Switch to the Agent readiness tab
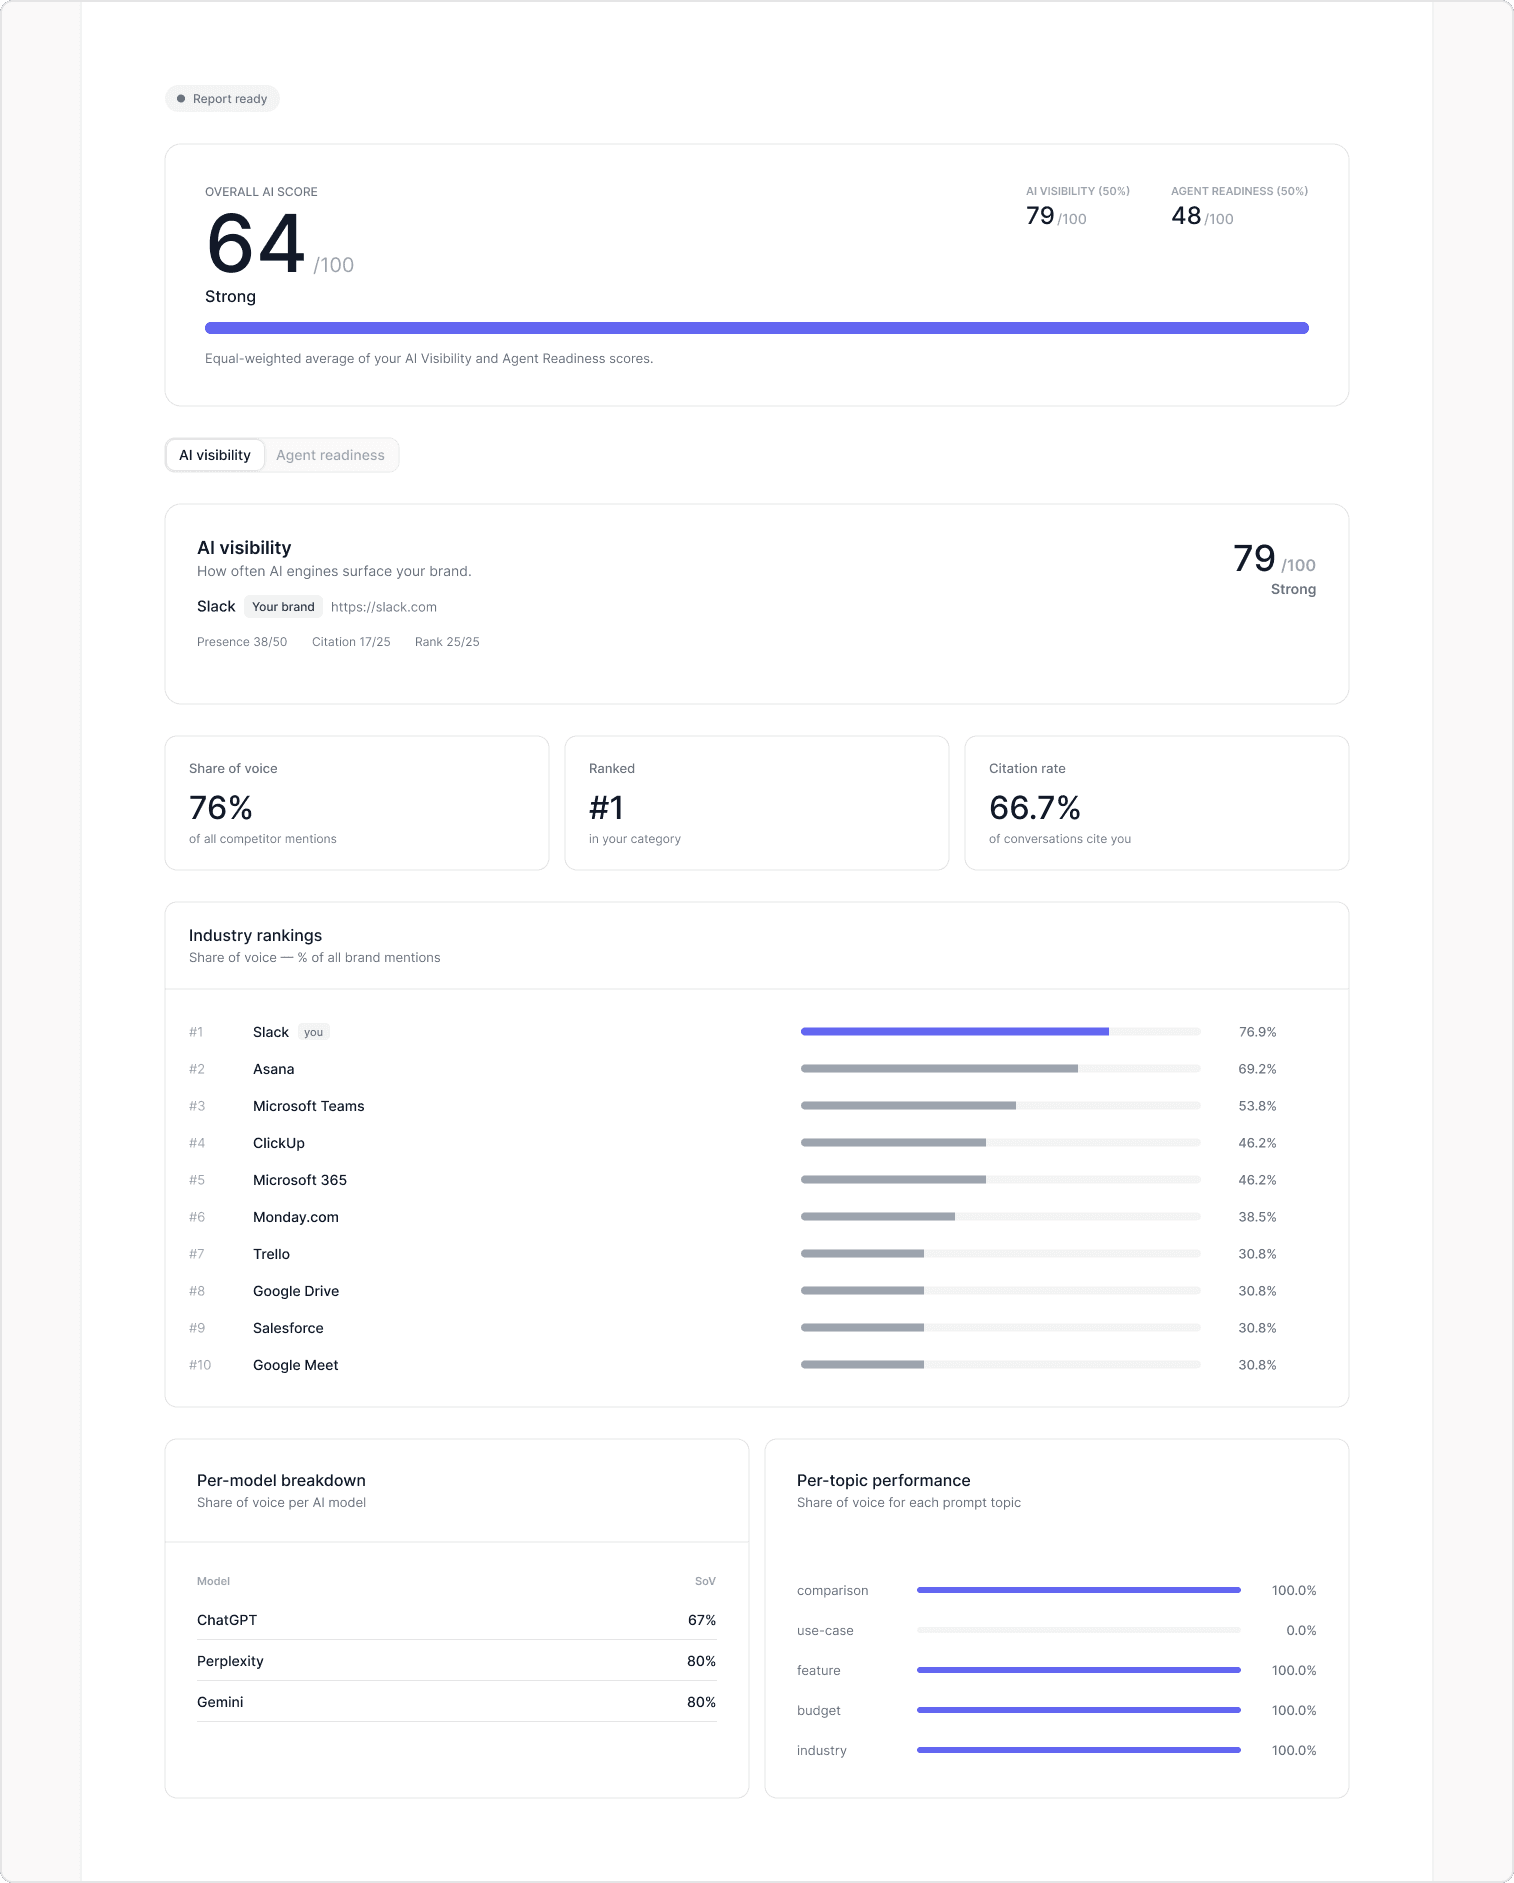 point(330,455)
